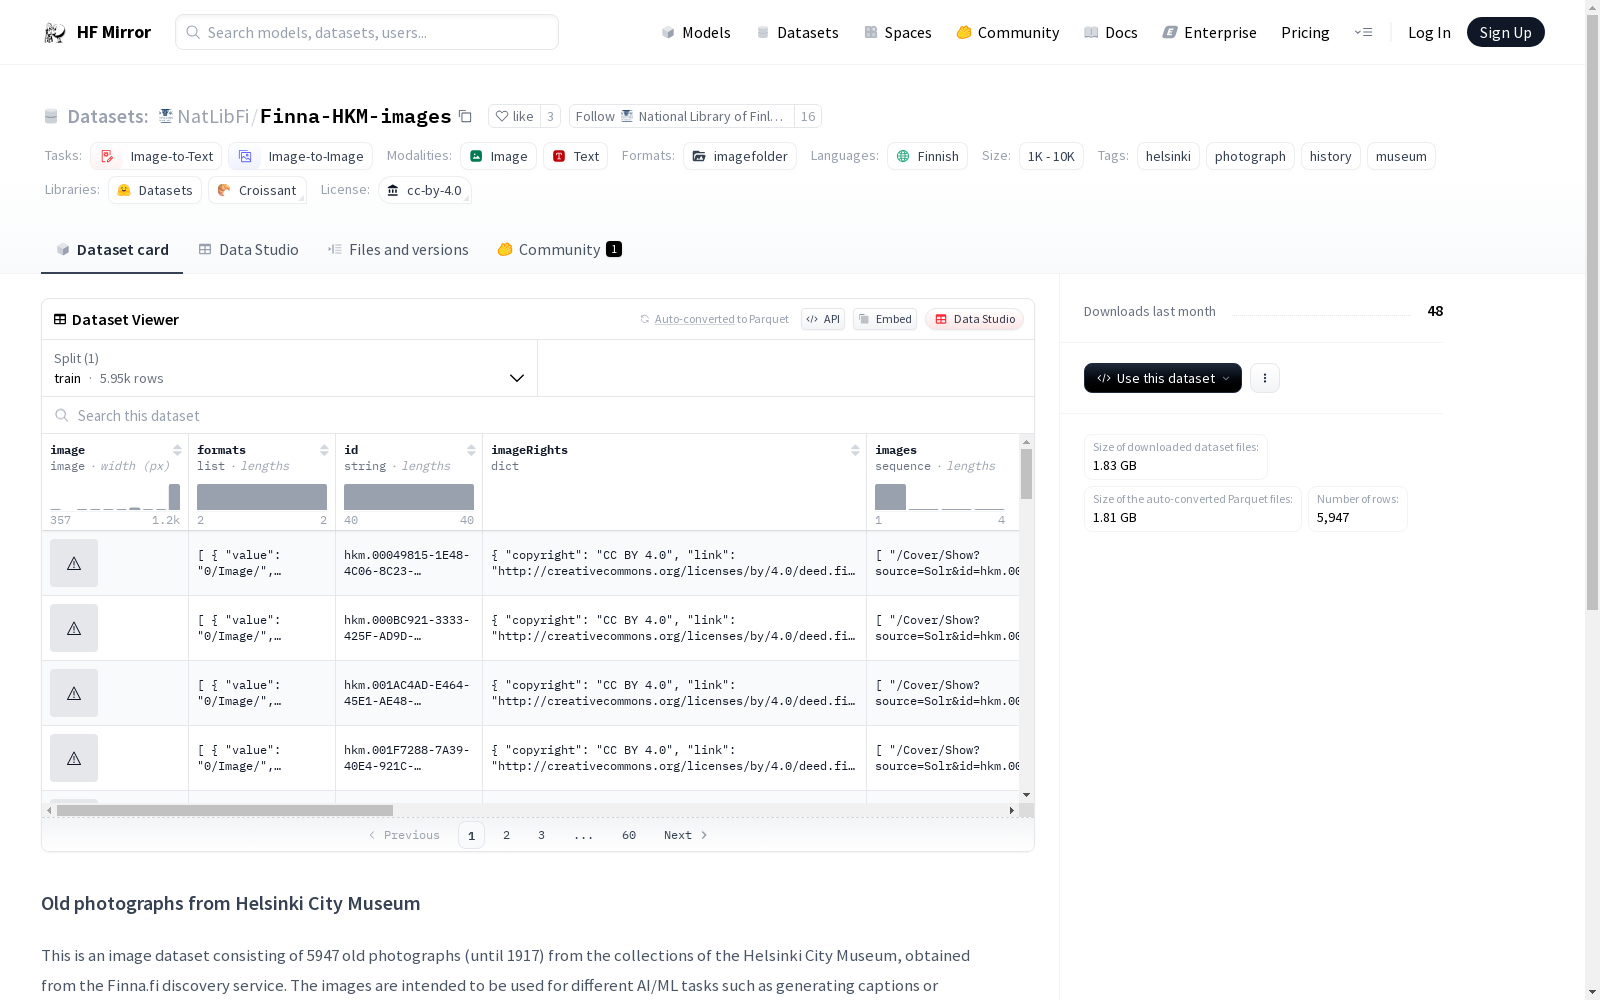Click the like count 3
Screen dimensions: 1600x1000
point(550,116)
